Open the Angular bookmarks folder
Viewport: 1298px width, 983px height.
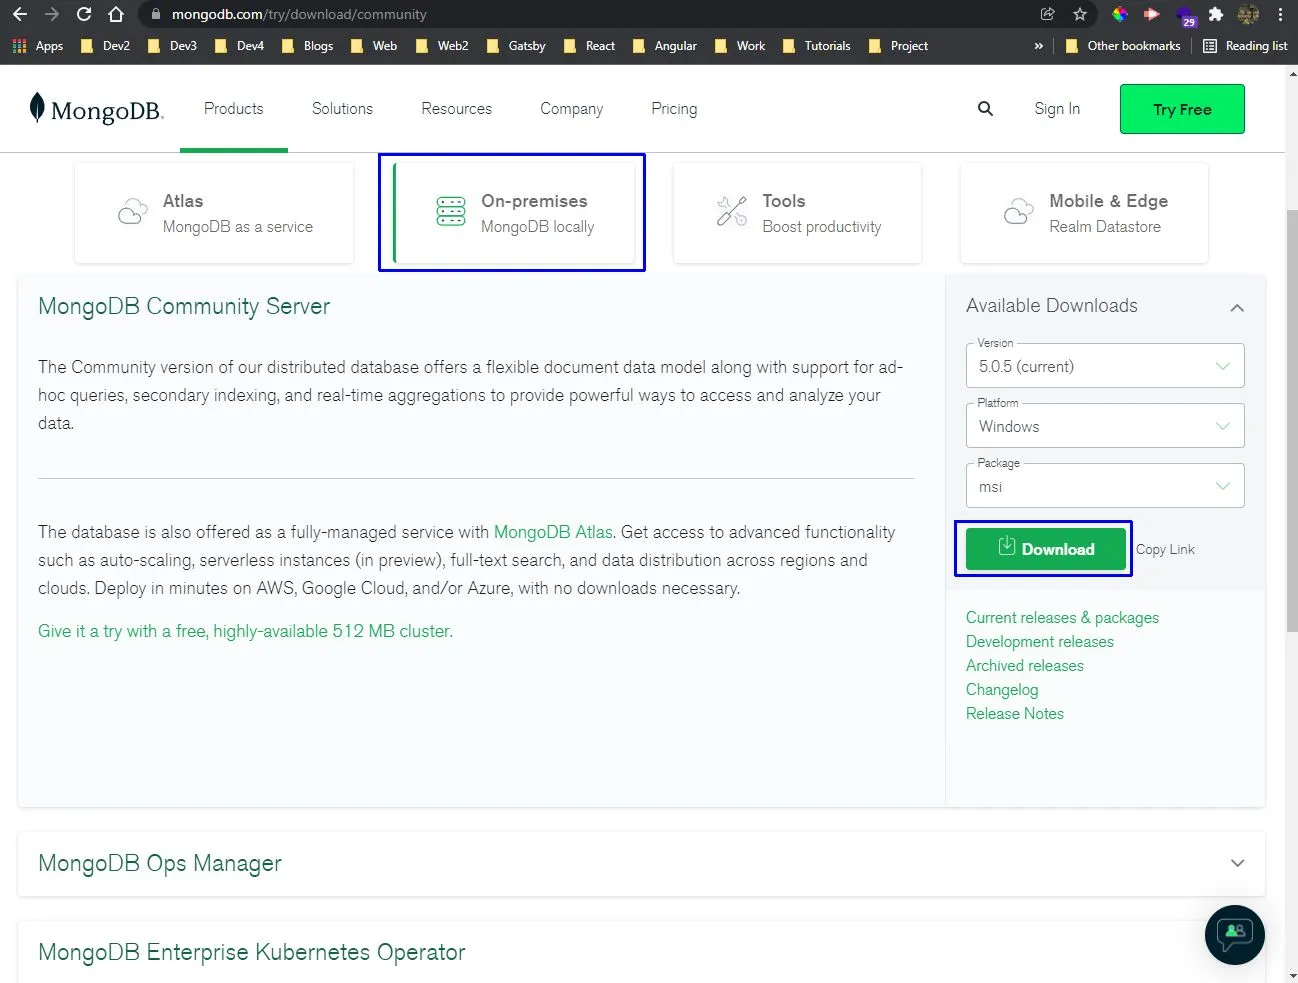pos(664,46)
